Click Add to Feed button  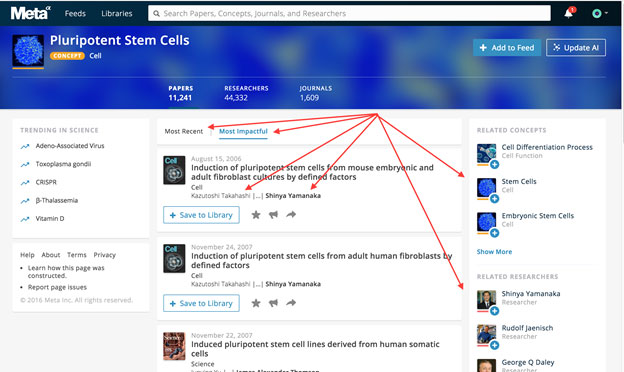point(507,48)
